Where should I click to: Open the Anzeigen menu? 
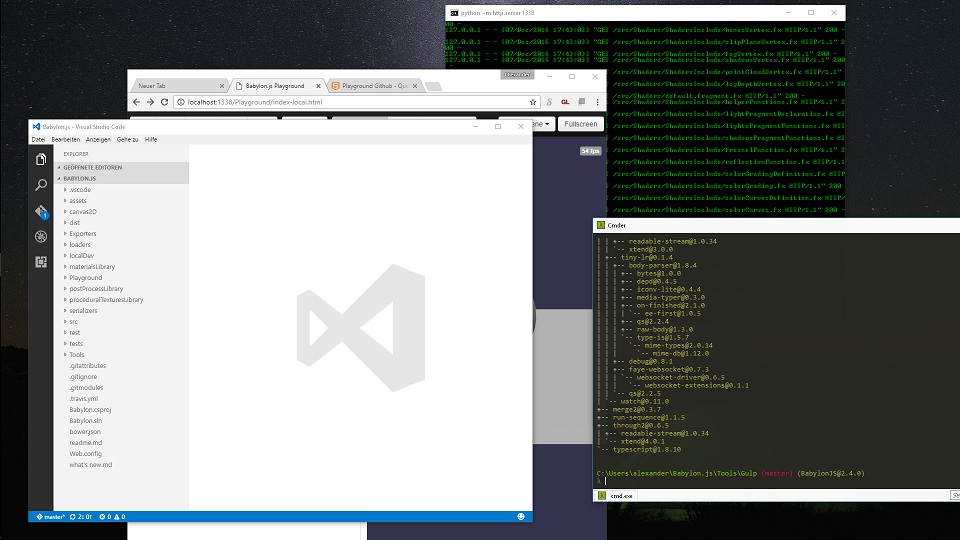[98, 139]
